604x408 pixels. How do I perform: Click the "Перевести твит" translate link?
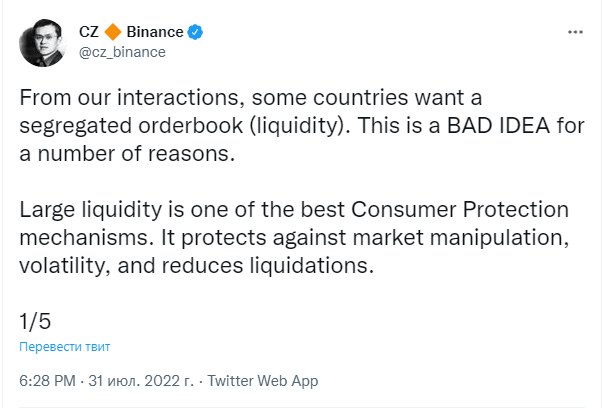(x=65, y=347)
